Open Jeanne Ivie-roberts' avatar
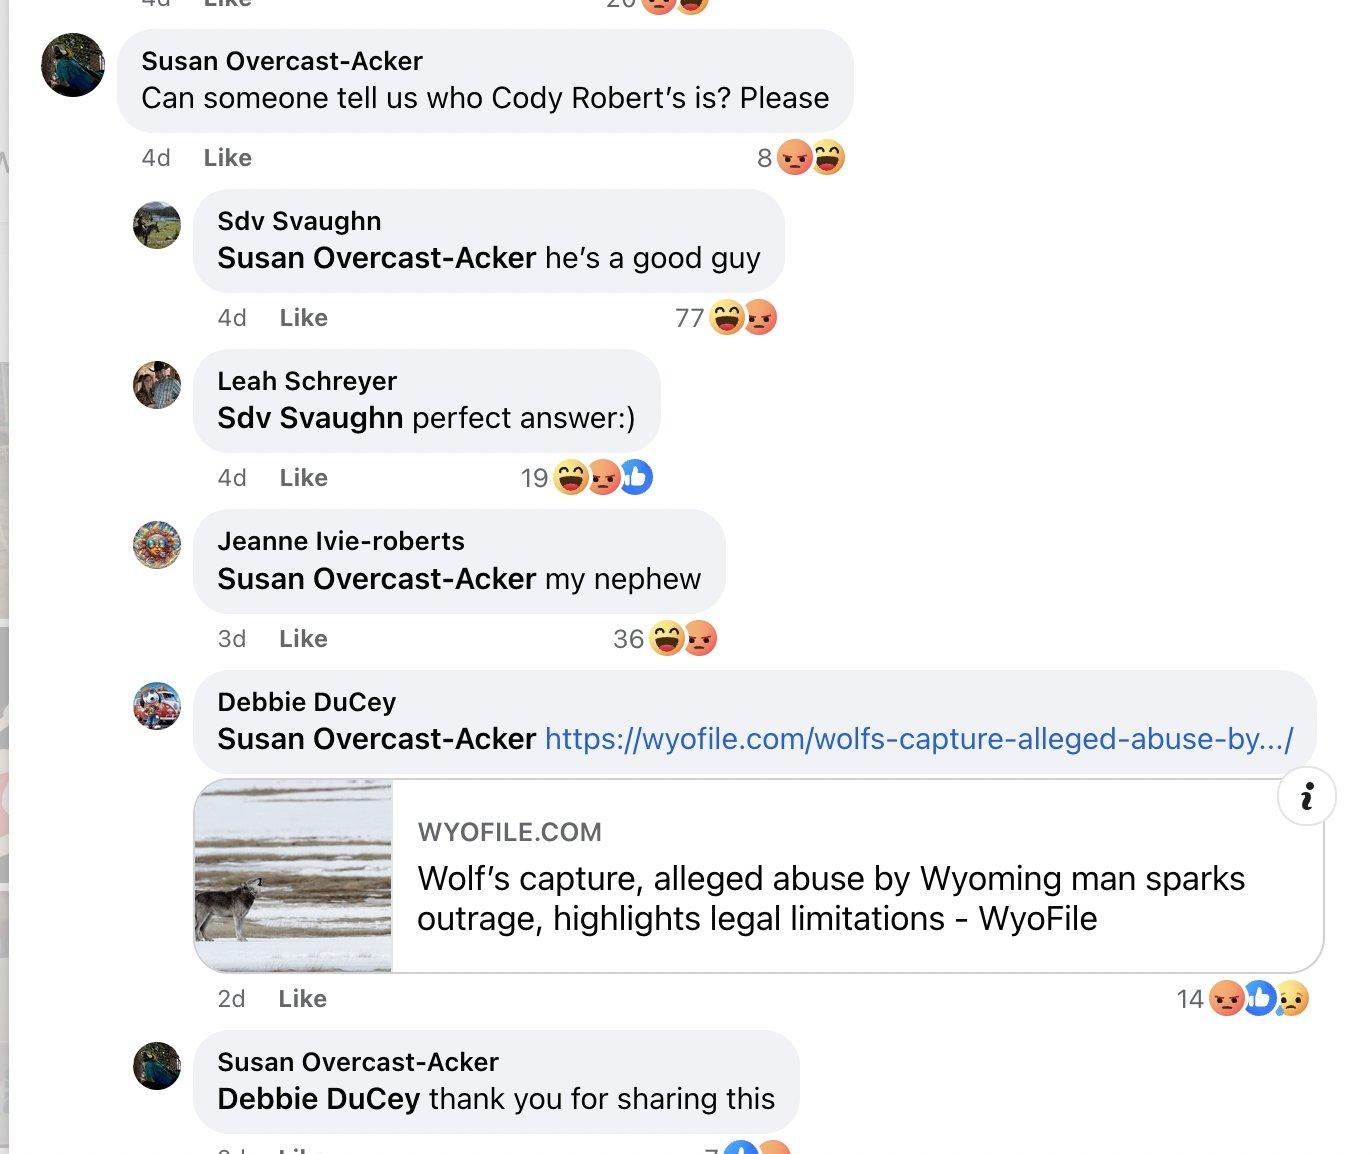The image size is (1372, 1154). (157, 545)
